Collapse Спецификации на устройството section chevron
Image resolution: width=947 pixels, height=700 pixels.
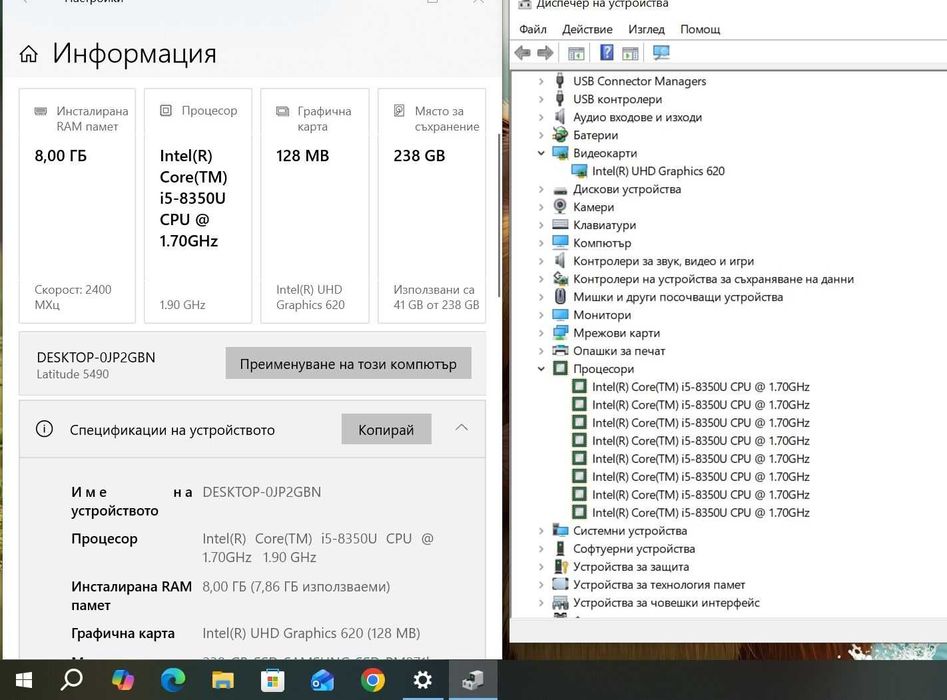point(461,428)
